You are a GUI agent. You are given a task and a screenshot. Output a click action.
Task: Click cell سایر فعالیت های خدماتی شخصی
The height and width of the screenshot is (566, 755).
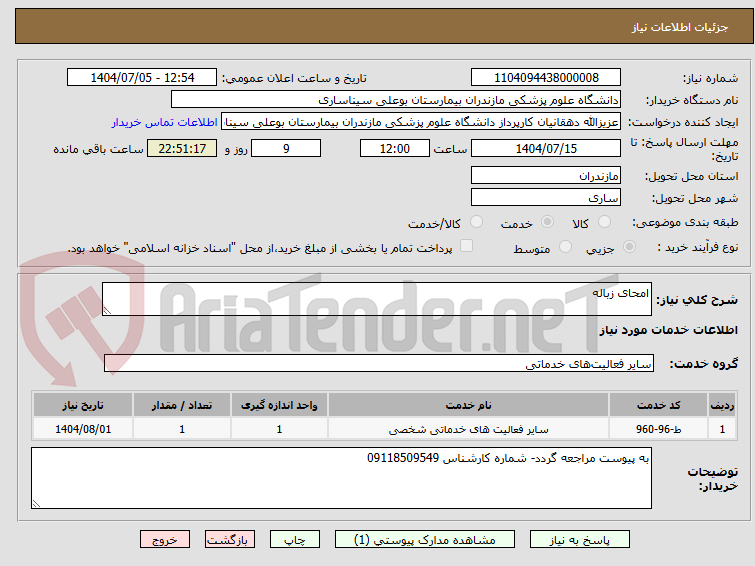[469, 429]
